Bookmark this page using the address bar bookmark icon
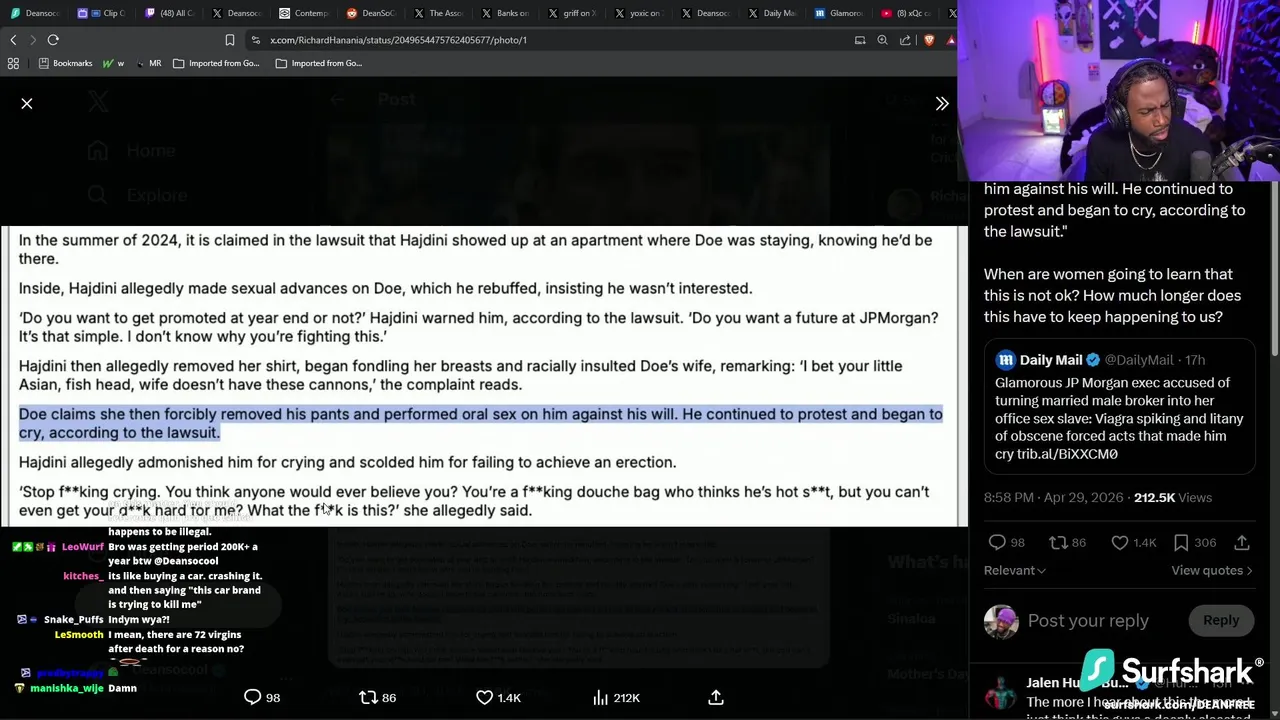1280x720 pixels. pyautogui.click(x=230, y=40)
